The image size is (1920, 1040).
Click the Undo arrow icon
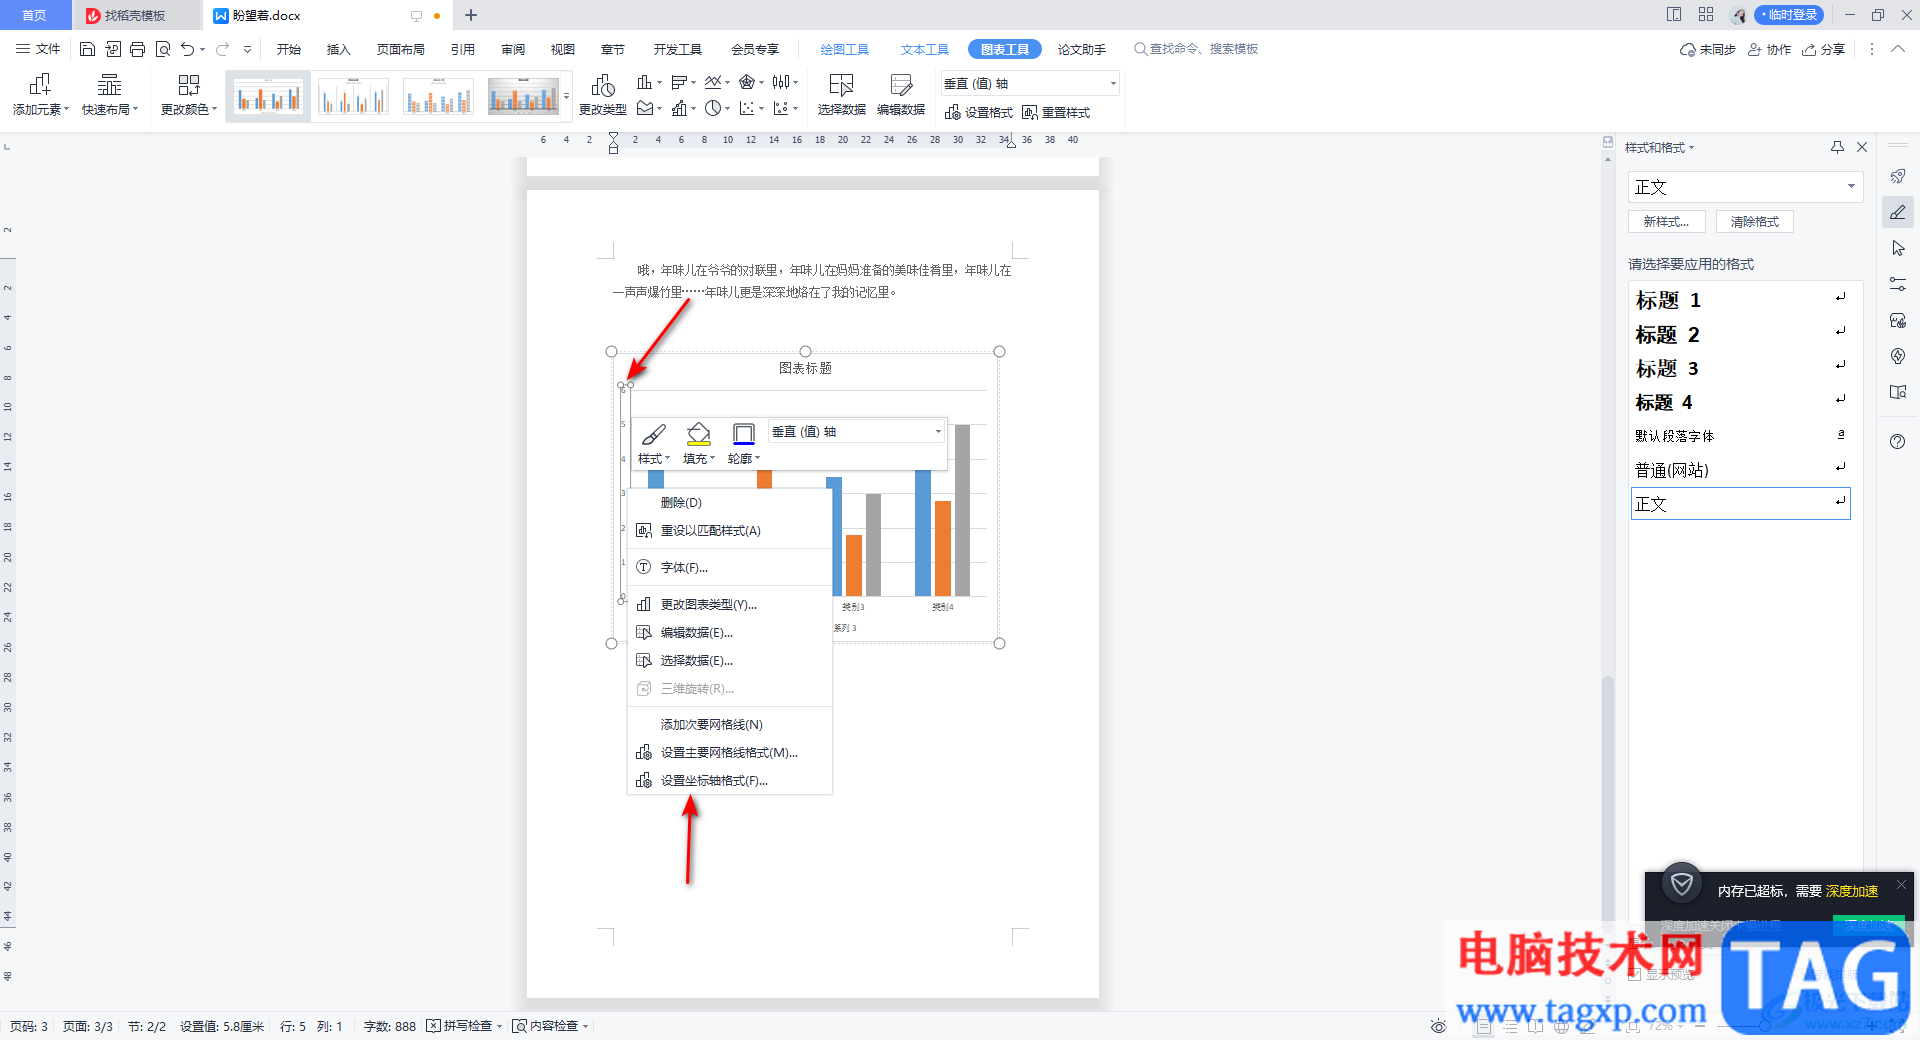(x=187, y=49)
